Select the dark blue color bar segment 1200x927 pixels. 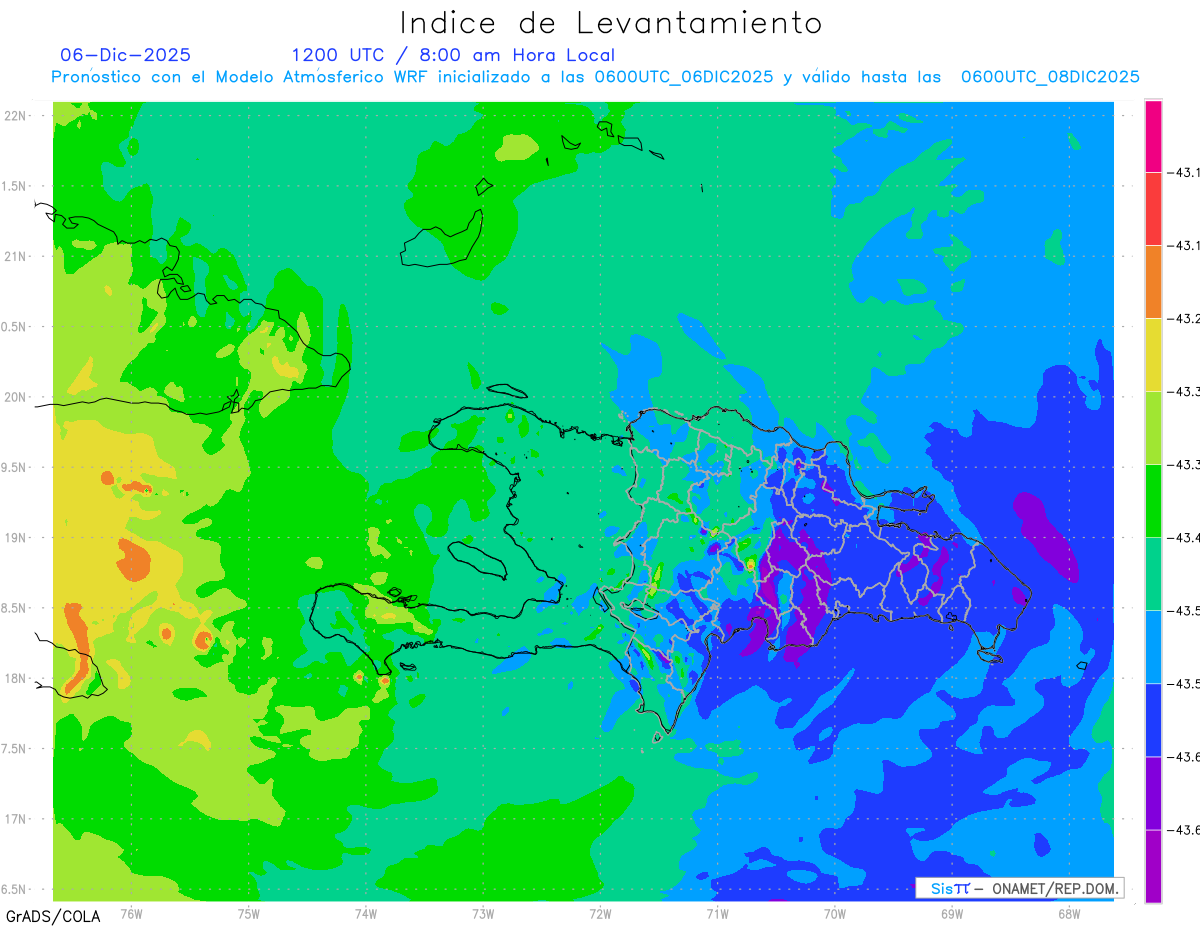coord(1153,720)
